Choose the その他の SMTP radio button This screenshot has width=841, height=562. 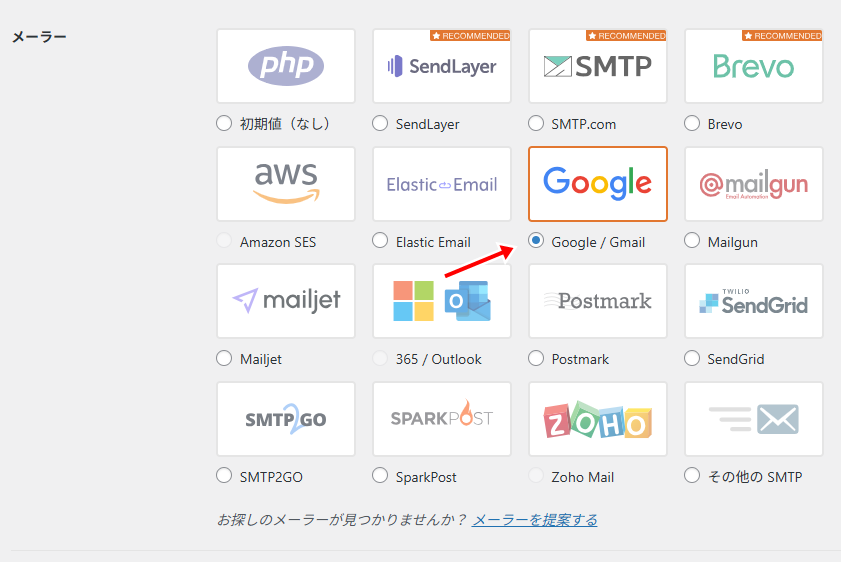click(x=692, y=475)
